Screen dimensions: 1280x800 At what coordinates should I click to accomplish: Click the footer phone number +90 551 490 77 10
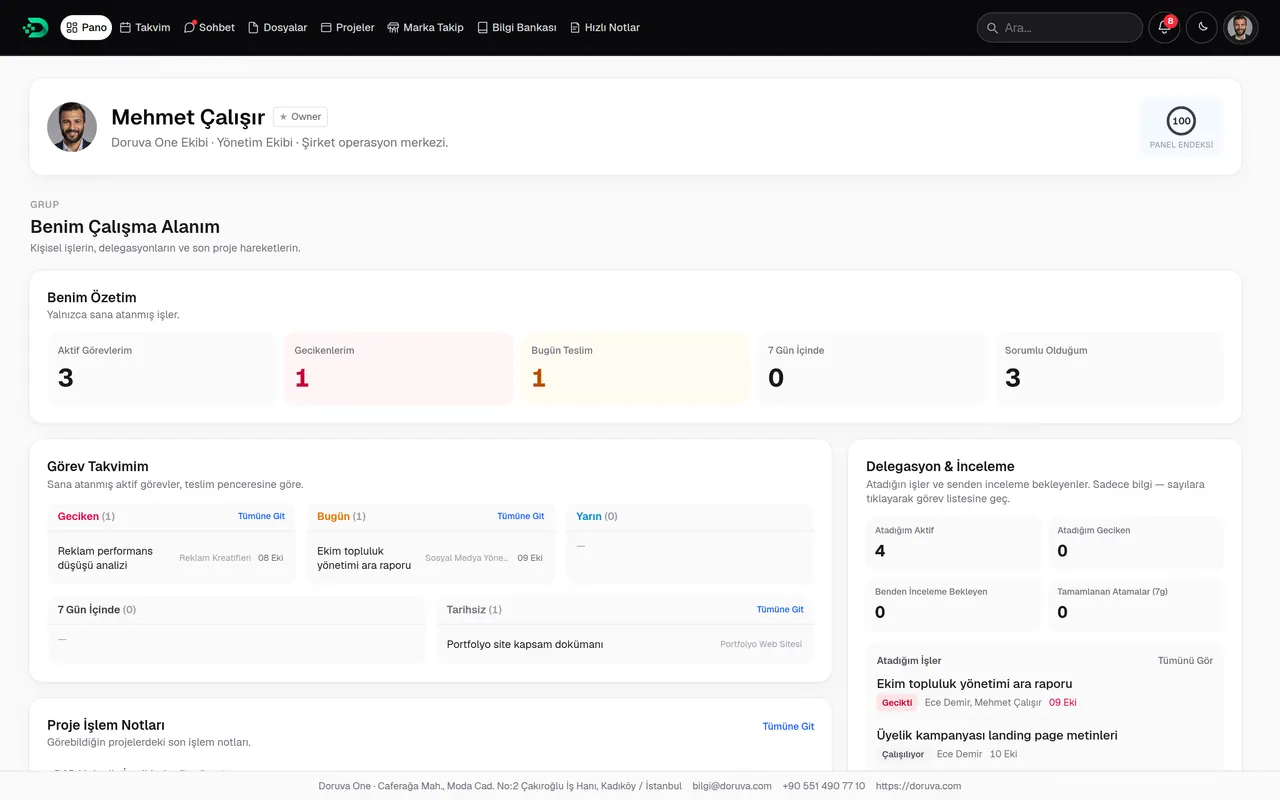824,786
